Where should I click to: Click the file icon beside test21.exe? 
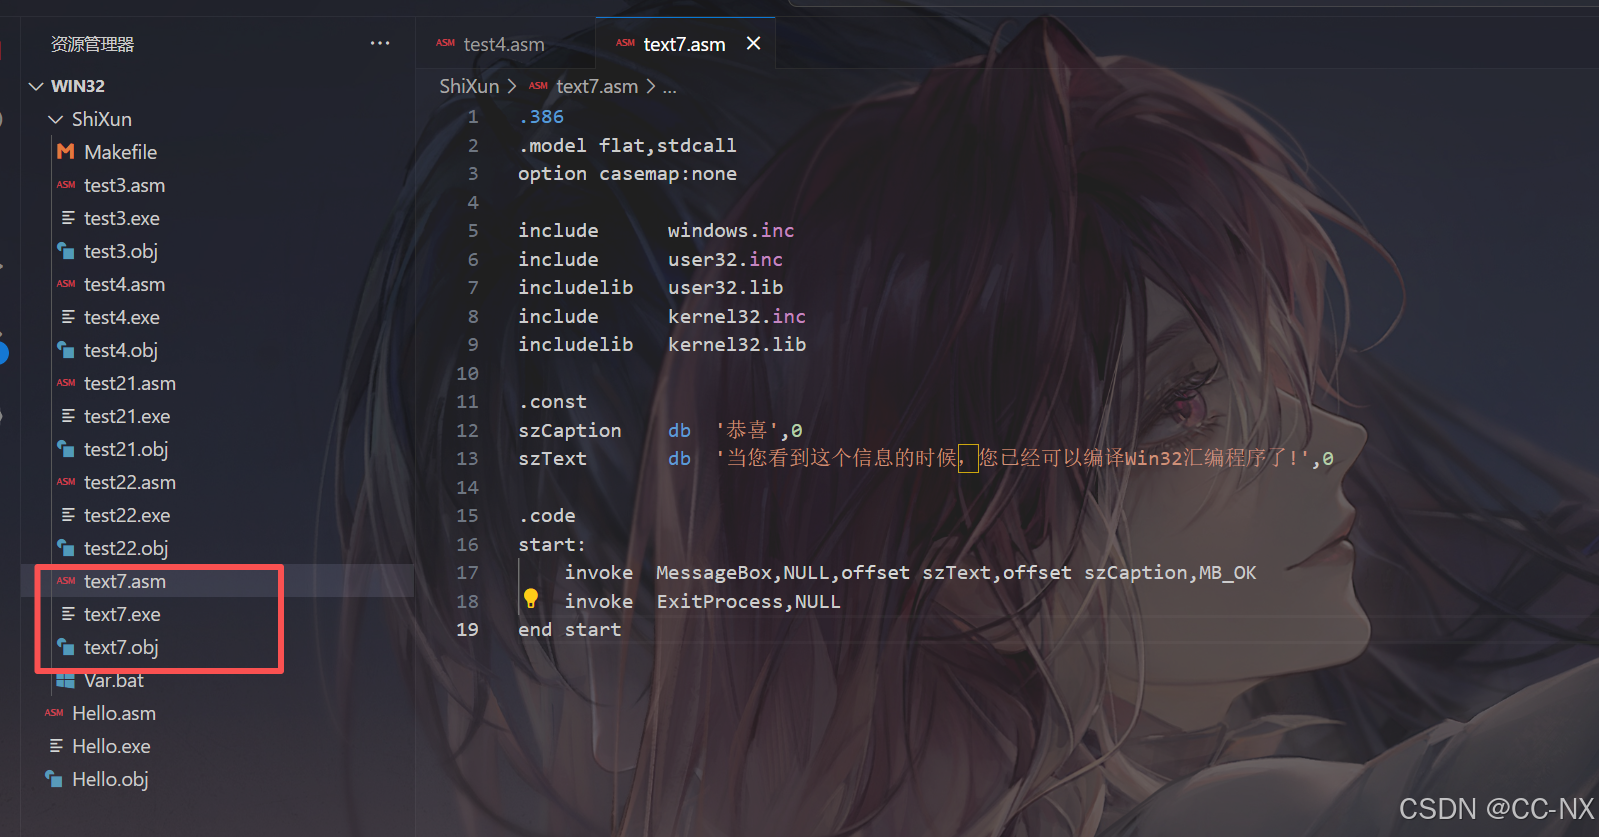tap(67, 416)
